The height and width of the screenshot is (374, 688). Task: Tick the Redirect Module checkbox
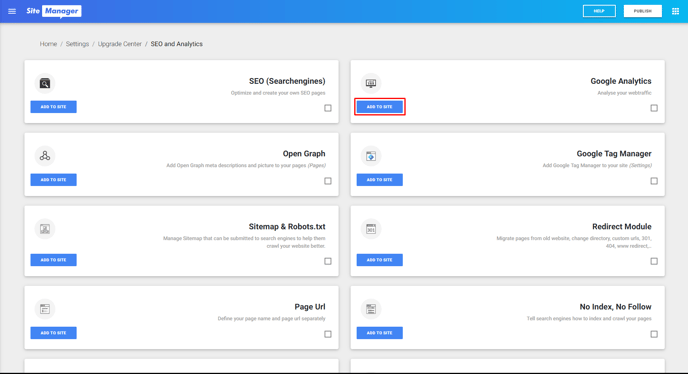pos(654,261)
